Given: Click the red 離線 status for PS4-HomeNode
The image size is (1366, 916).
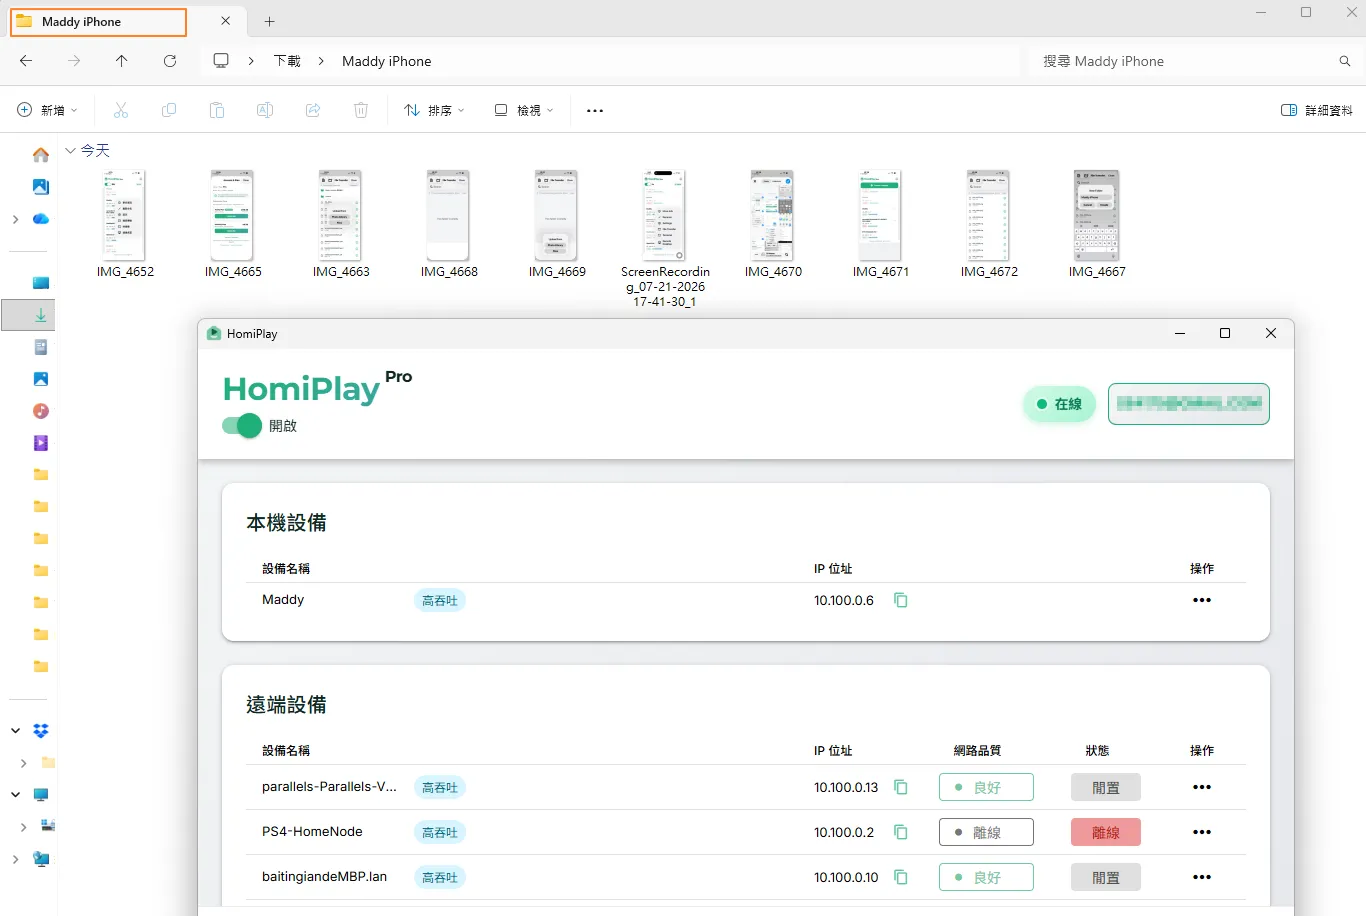Looking at the screenshot, I should pos(1106,832).
